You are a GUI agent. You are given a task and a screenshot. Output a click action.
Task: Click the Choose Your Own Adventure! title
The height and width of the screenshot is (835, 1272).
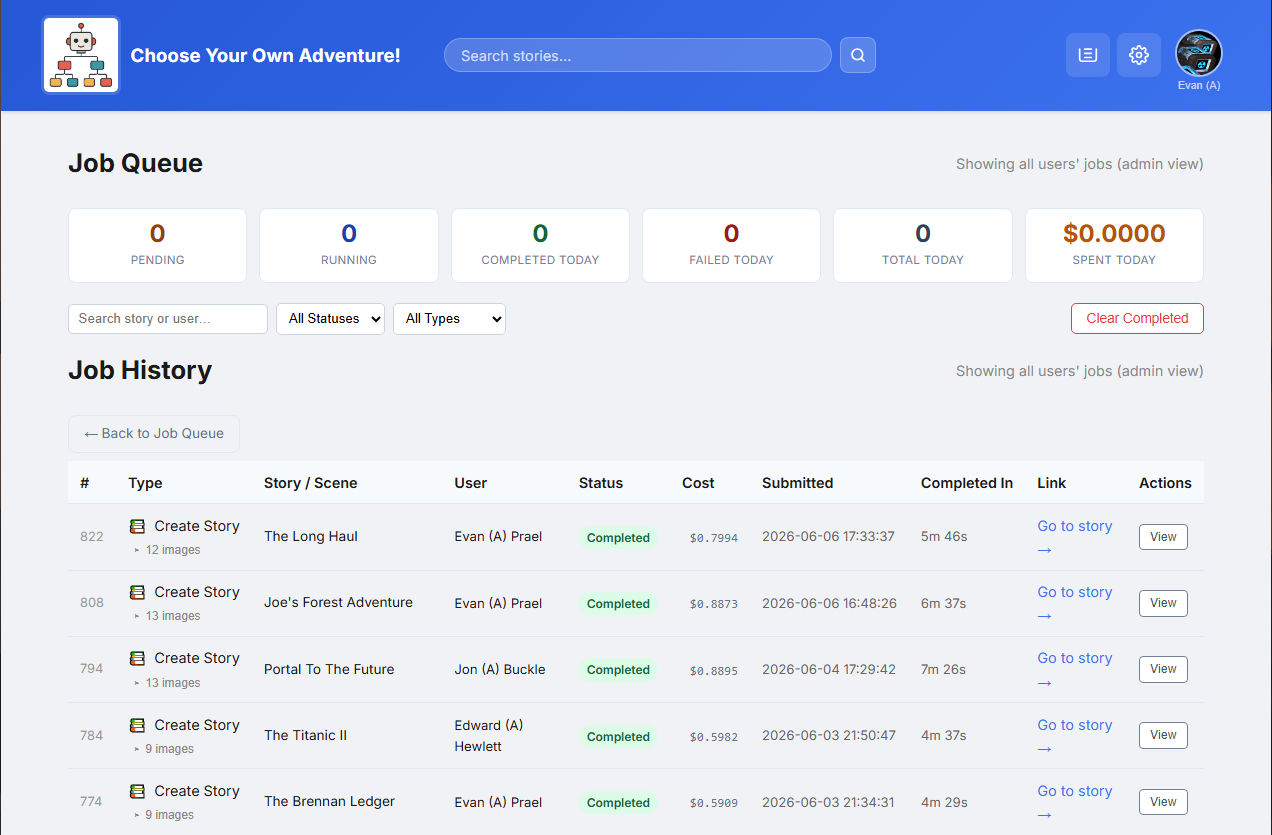(266, 55)
